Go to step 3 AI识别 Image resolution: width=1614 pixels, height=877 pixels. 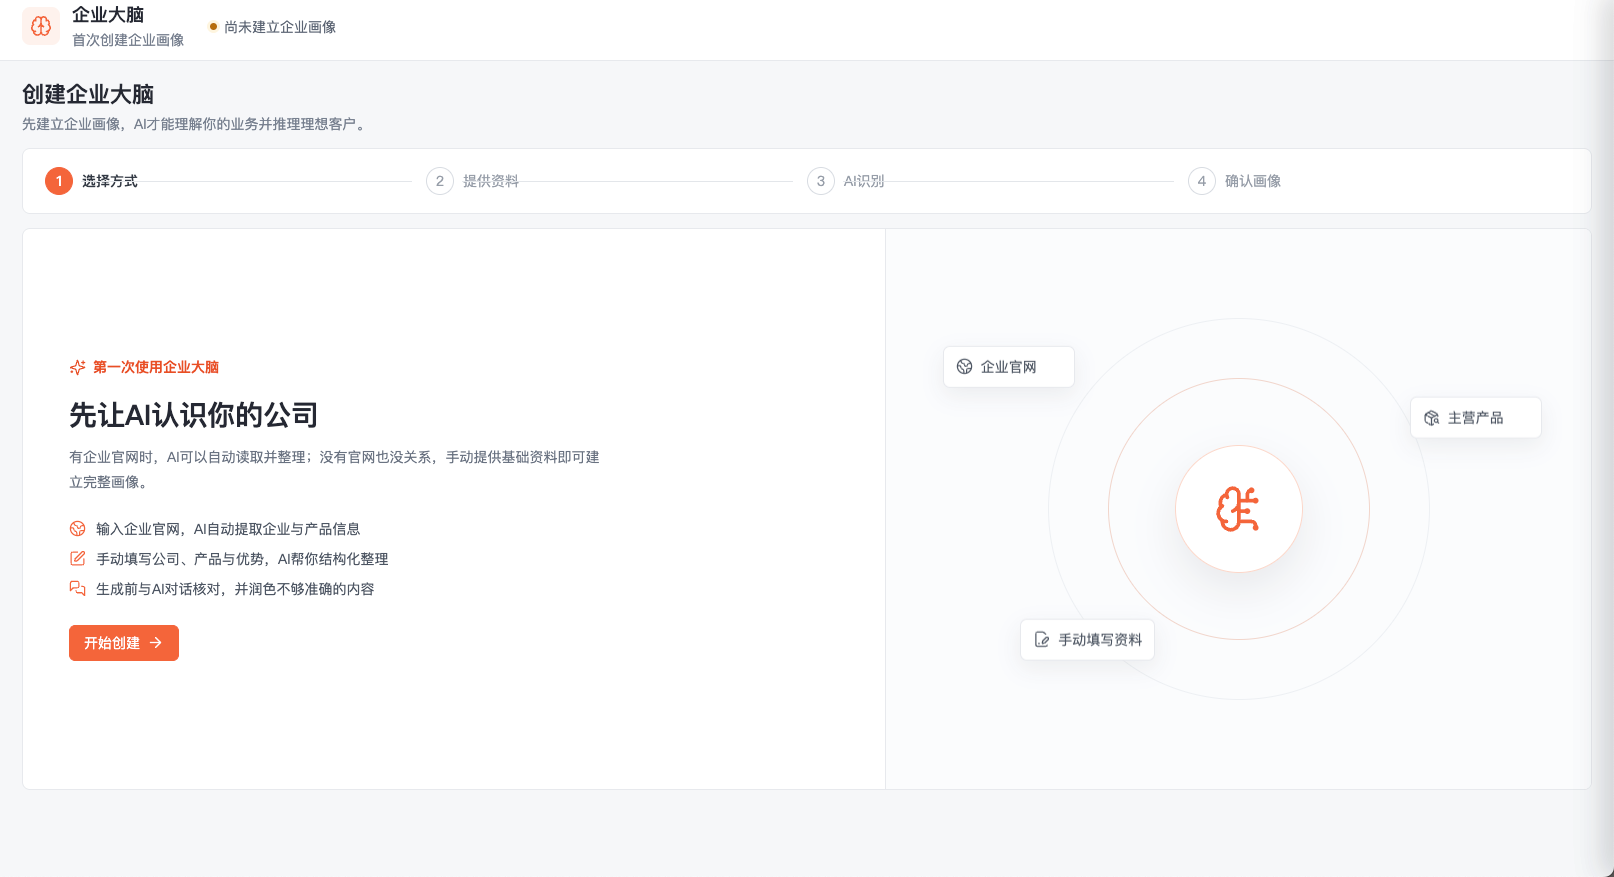click(846, 181)
